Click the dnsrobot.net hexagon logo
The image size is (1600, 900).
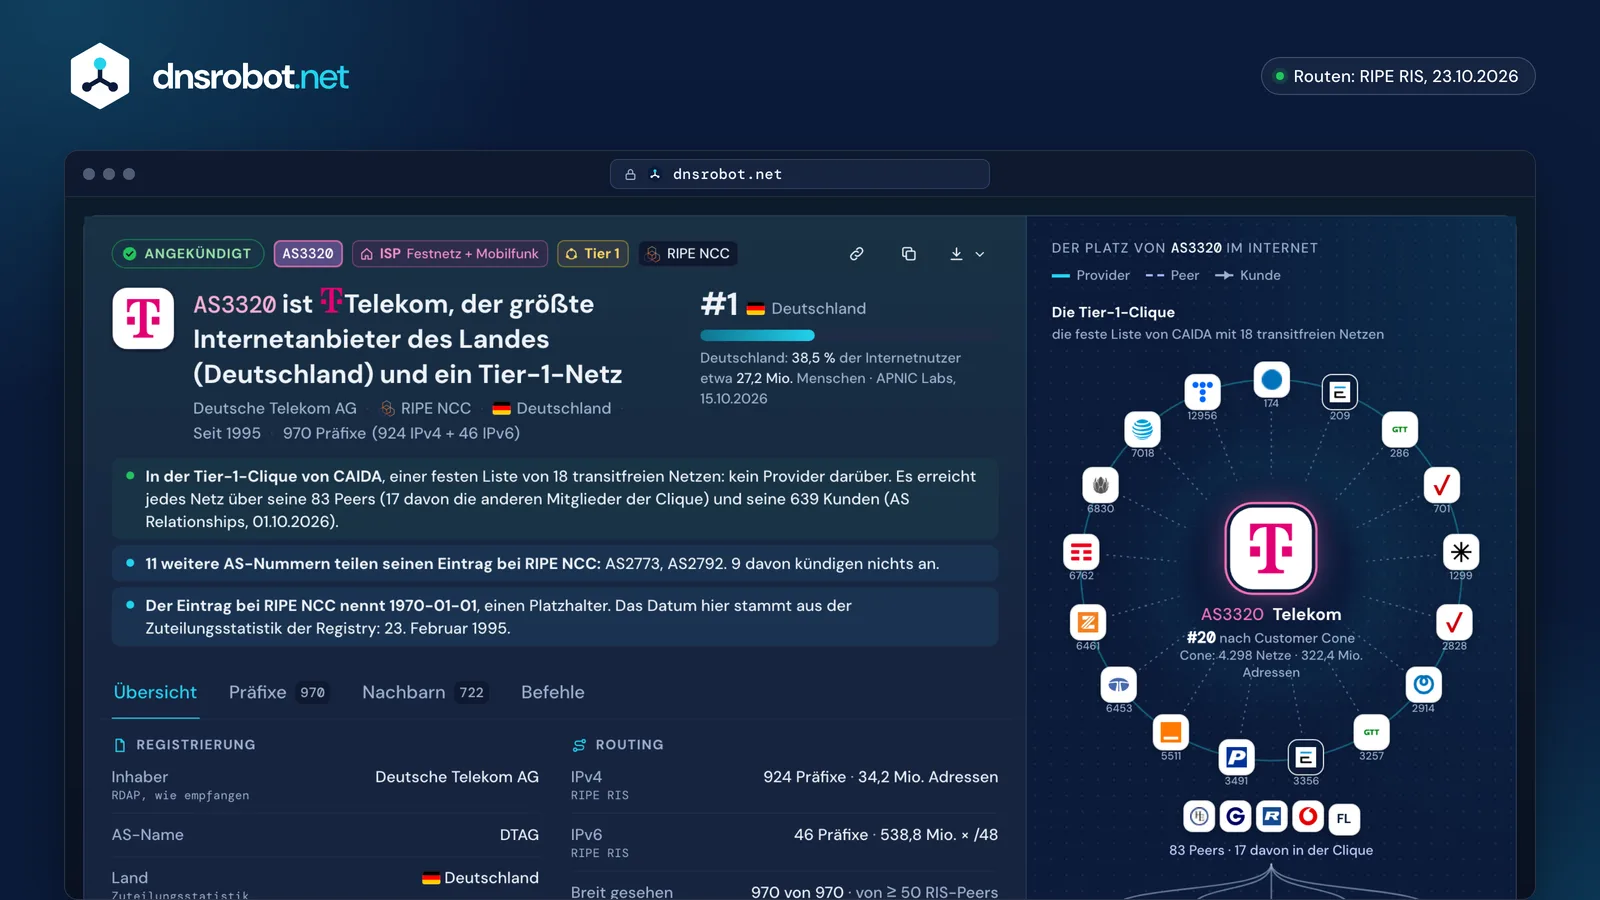tap(100, 76)
